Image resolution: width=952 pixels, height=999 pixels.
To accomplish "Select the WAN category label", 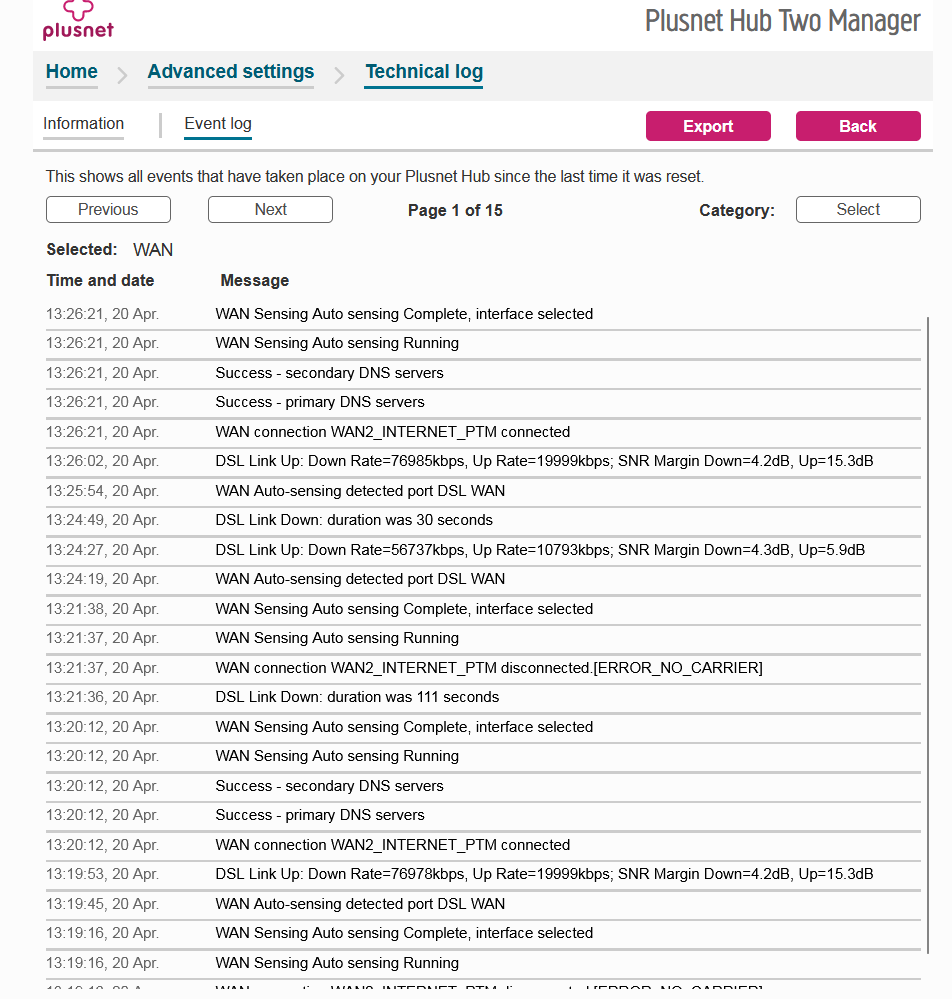I will [153, 249].
